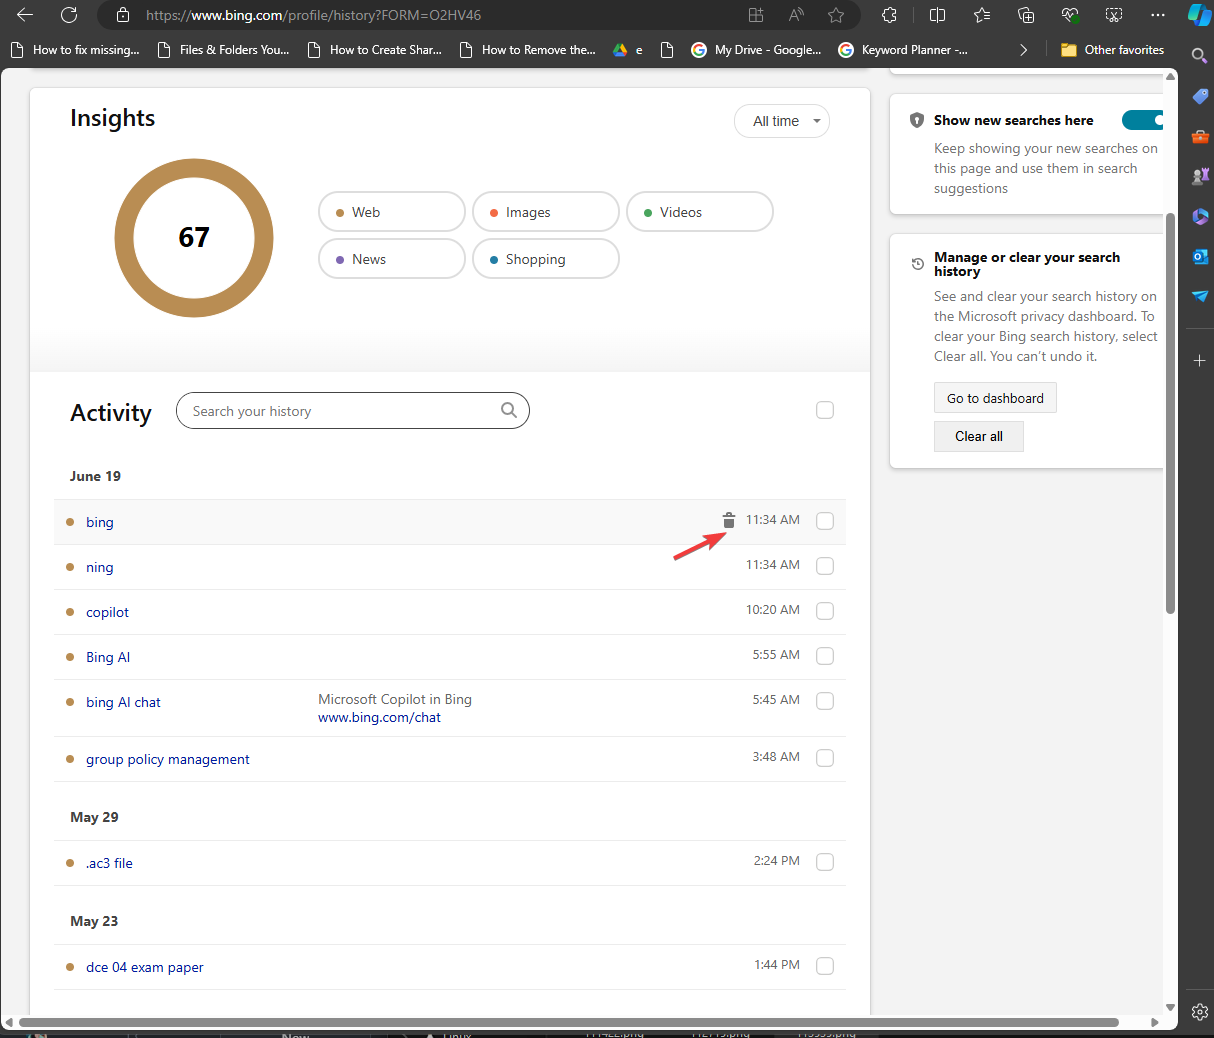Image resolution: width=1214 pixels, height=1038 pixels.
Task: Open the 'All time' dropdown
Action: tap(782, 121)
